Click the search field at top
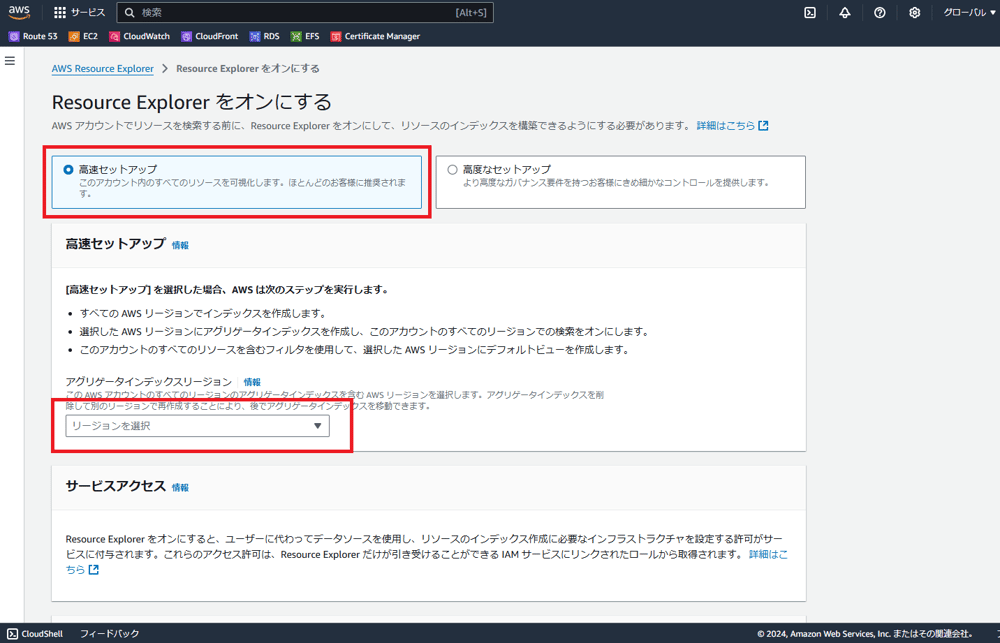The image size is (1000, 643). pos(305,12)
